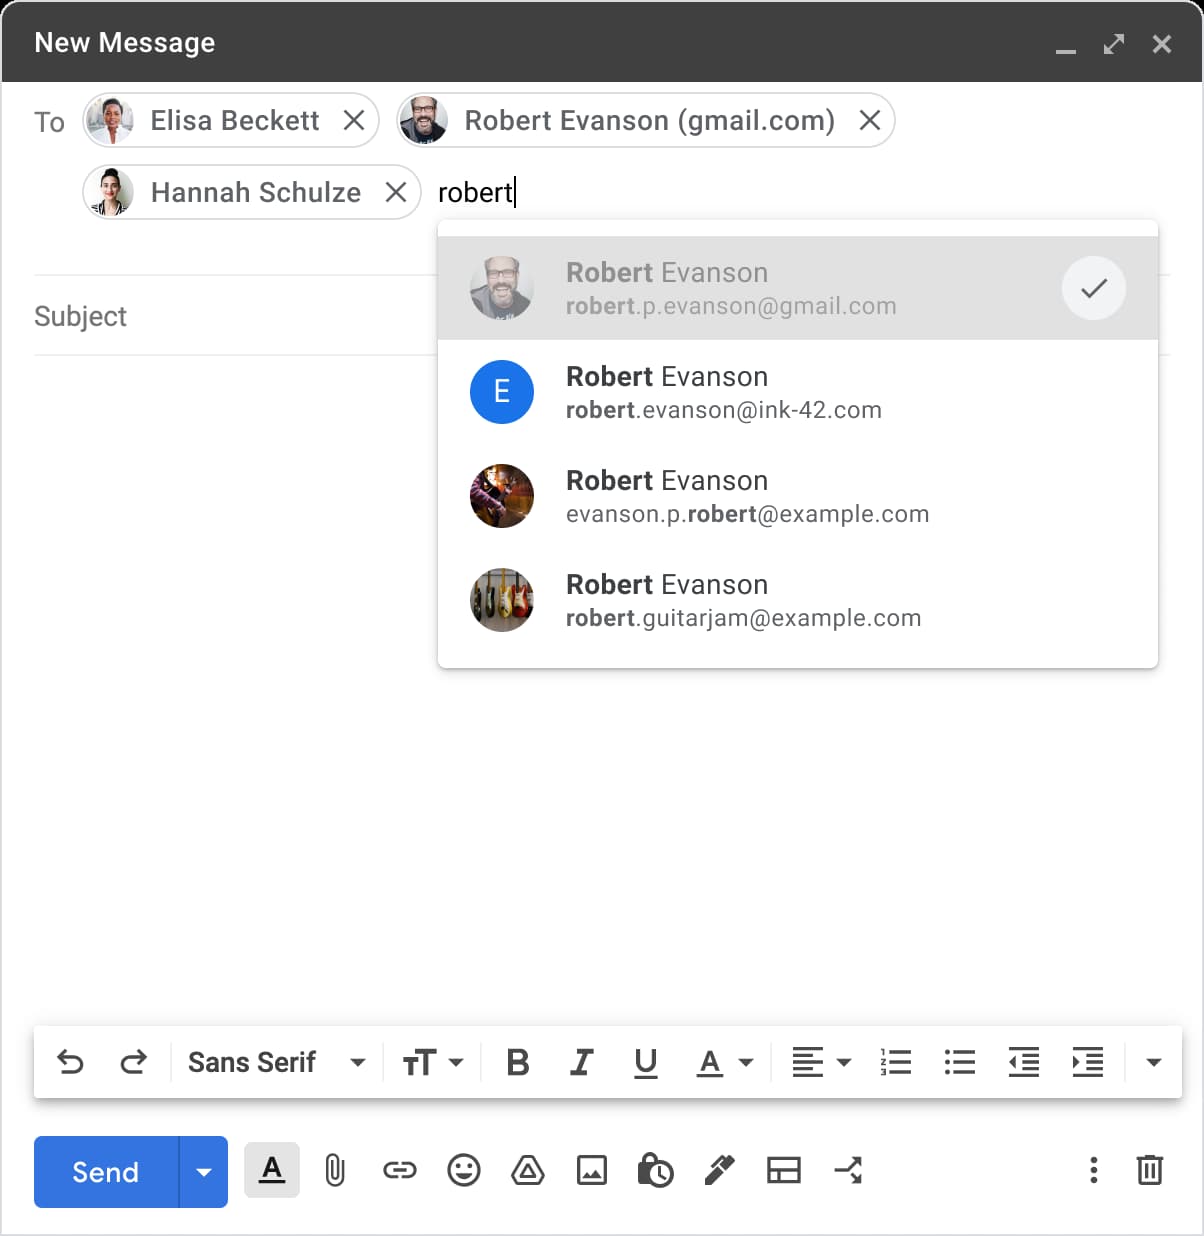The width and height of the screenshot is (1204, 1236).
Task: Open the Send options arrow
Action: point(203,1171)
